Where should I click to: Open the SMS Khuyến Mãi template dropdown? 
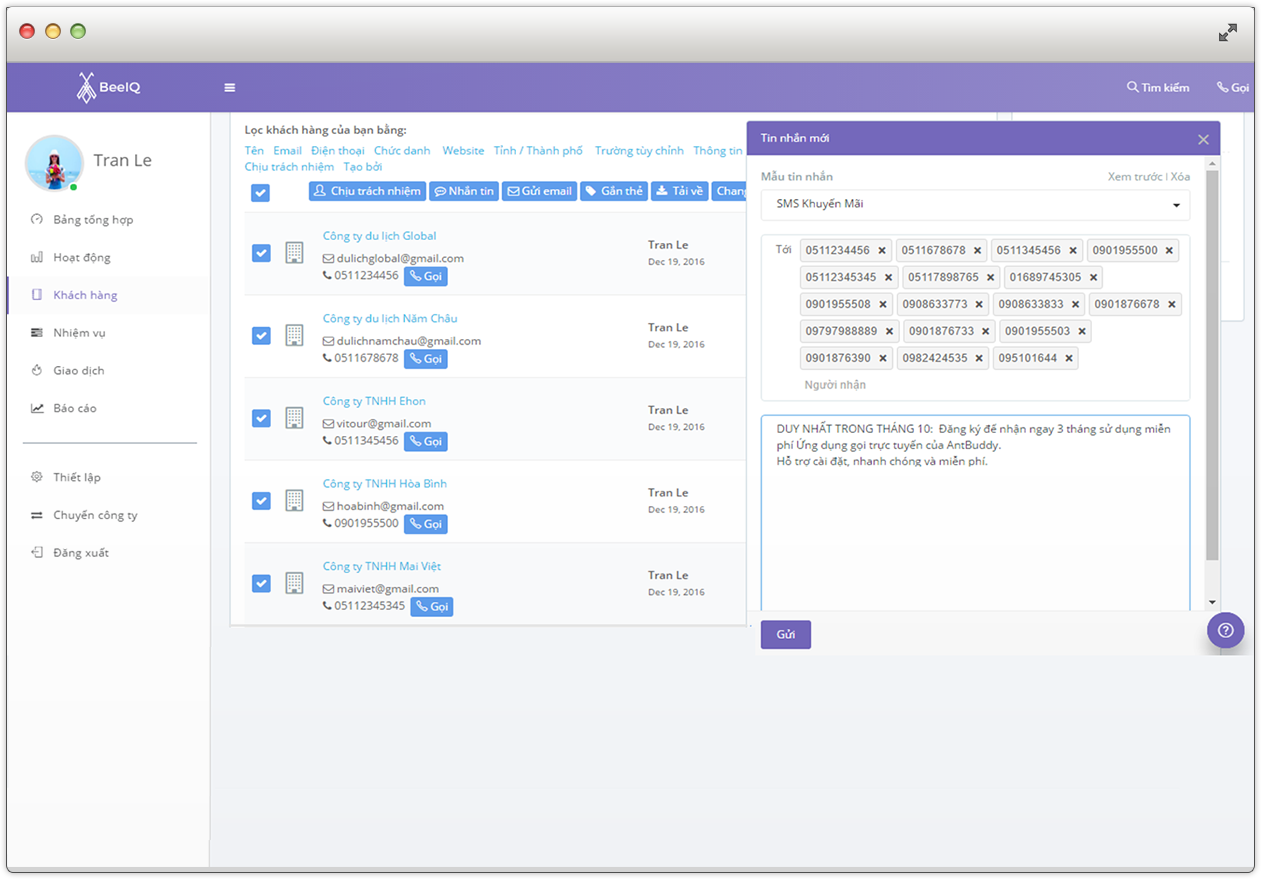975,205
